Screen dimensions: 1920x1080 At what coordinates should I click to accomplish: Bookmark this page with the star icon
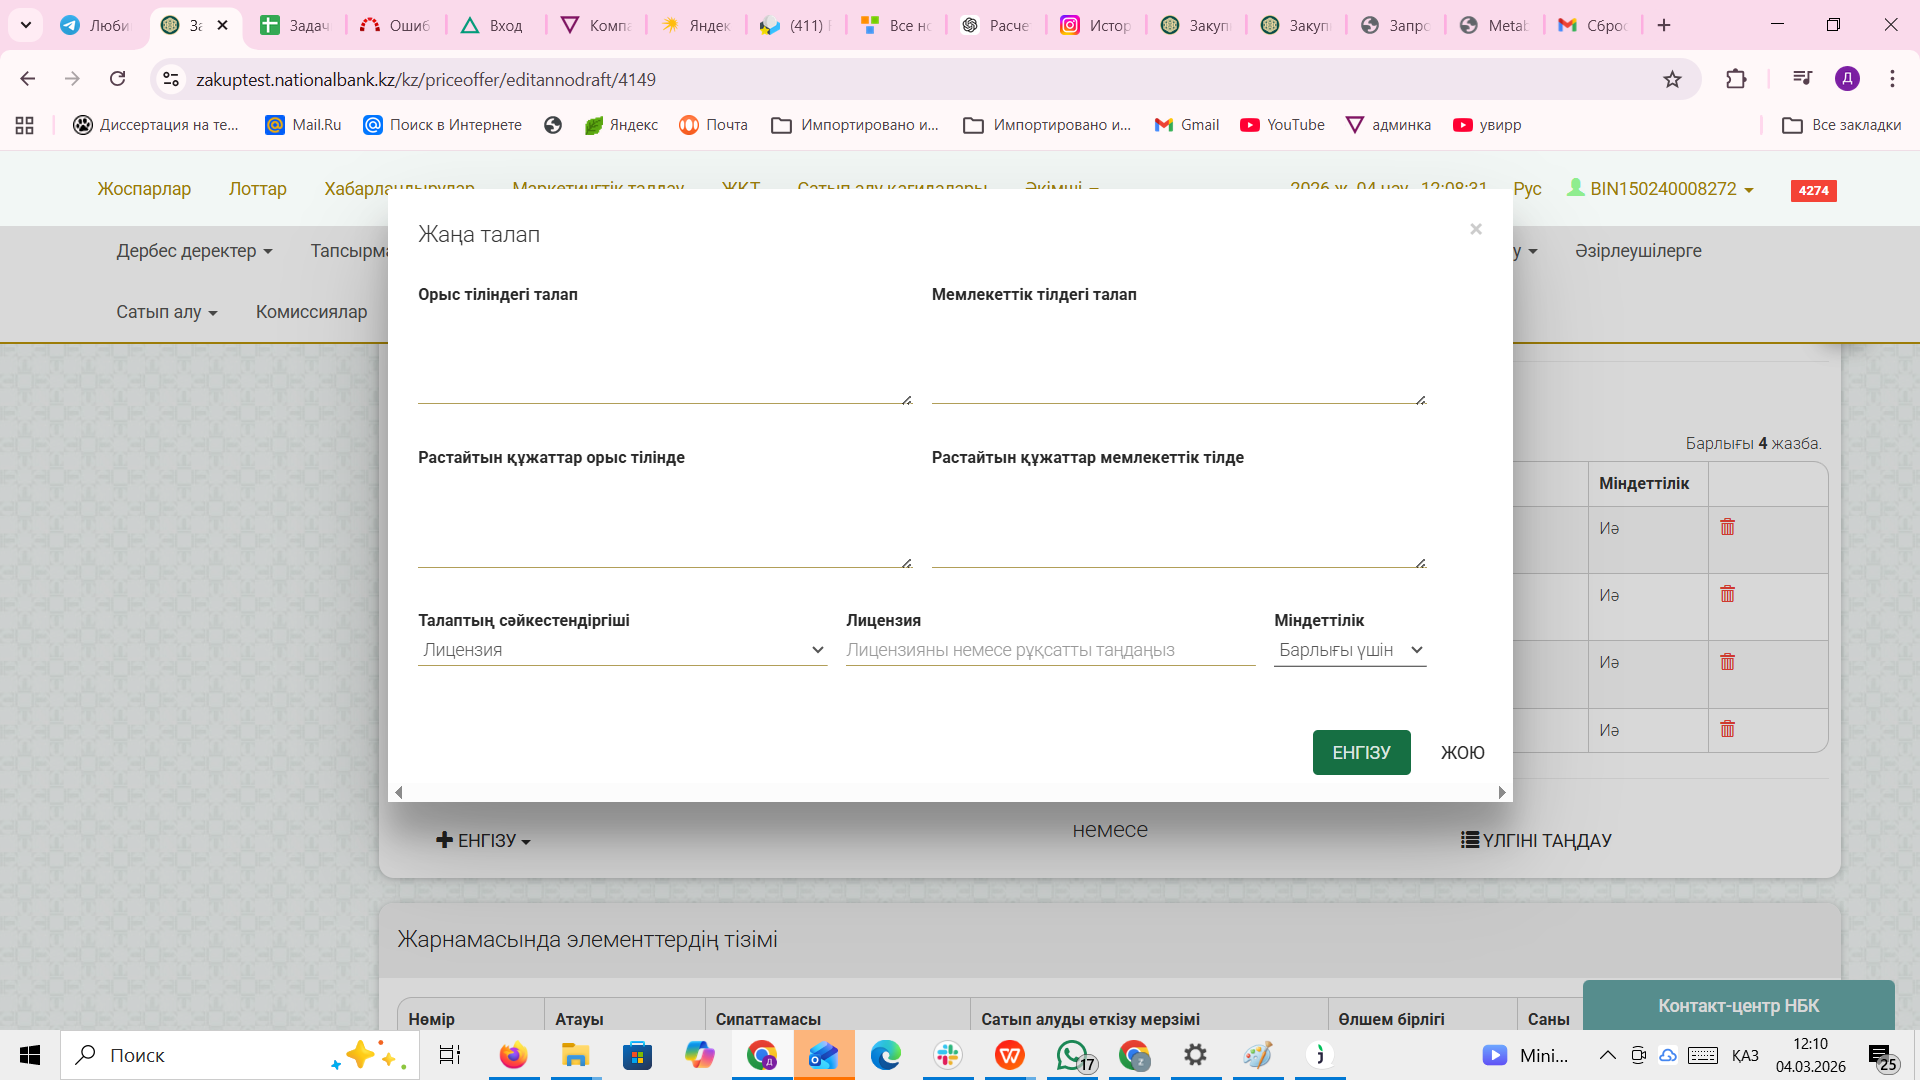point(1672,79)
